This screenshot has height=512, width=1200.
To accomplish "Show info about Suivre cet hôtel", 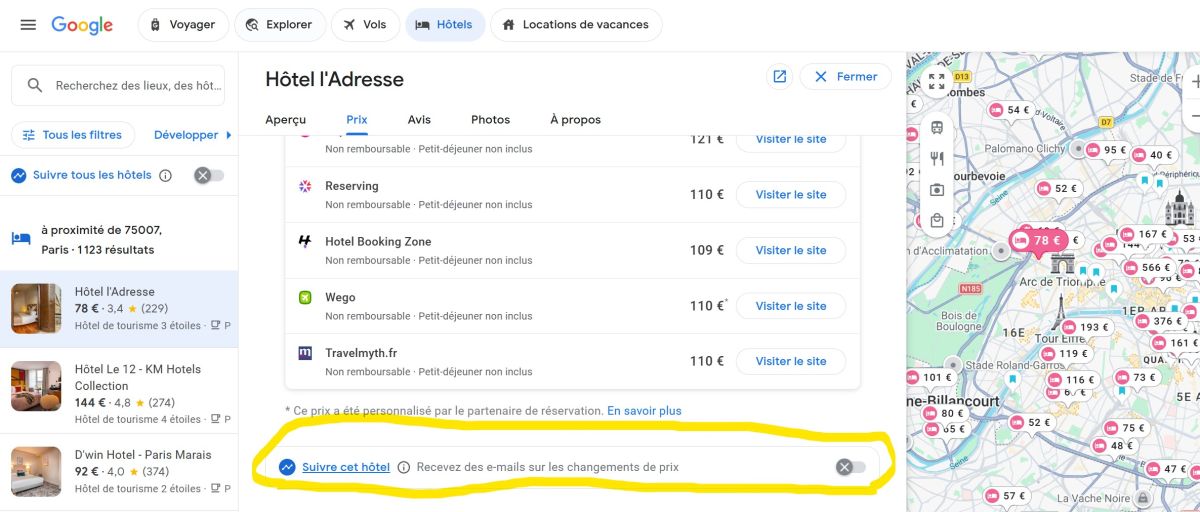I will 404,467.
